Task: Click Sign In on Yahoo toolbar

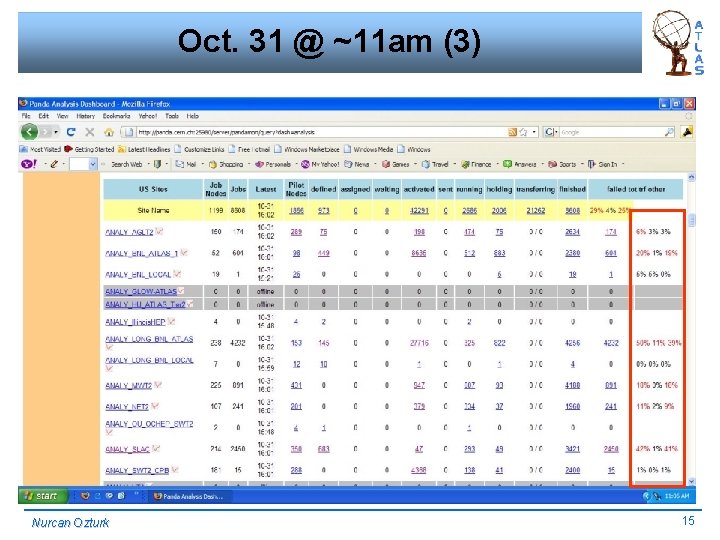Action: pos(603,164)
